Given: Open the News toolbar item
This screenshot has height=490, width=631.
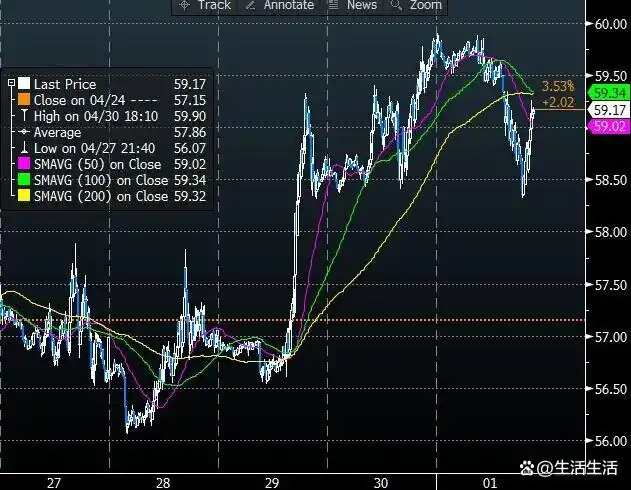Looking at the screenshot, I should 361,6.
